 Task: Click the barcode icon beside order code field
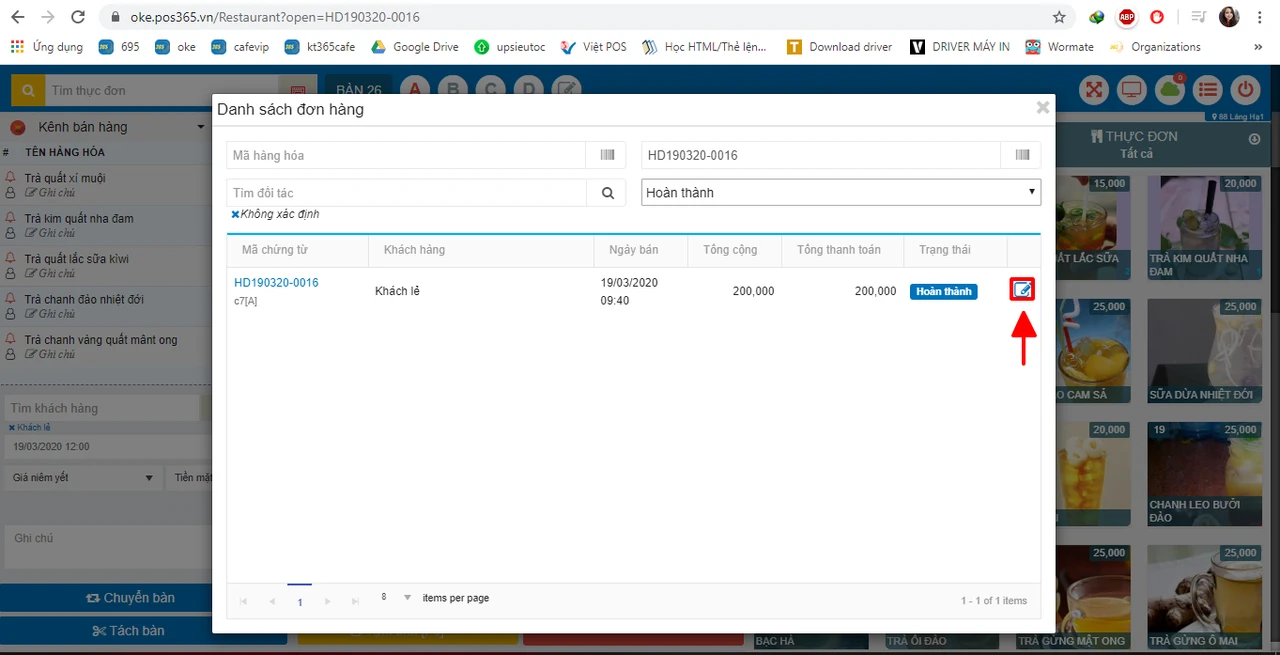coord(1022,155)
